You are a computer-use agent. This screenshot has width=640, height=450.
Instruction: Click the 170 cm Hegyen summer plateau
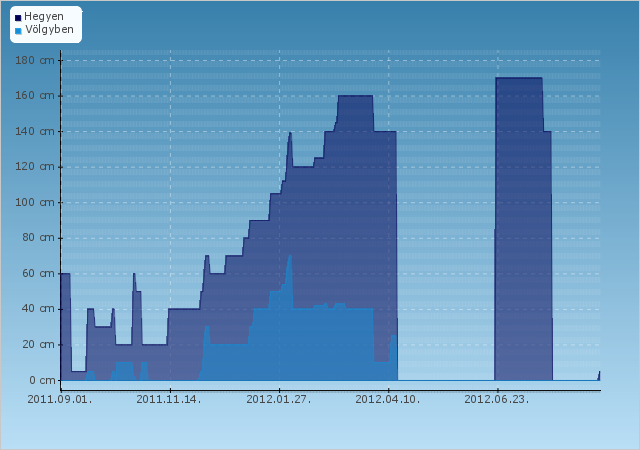(519, 78)
